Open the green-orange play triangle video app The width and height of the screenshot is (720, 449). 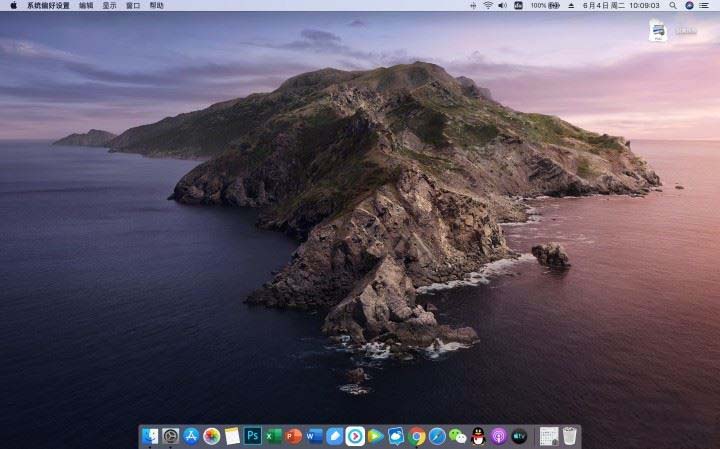[376, 436]
